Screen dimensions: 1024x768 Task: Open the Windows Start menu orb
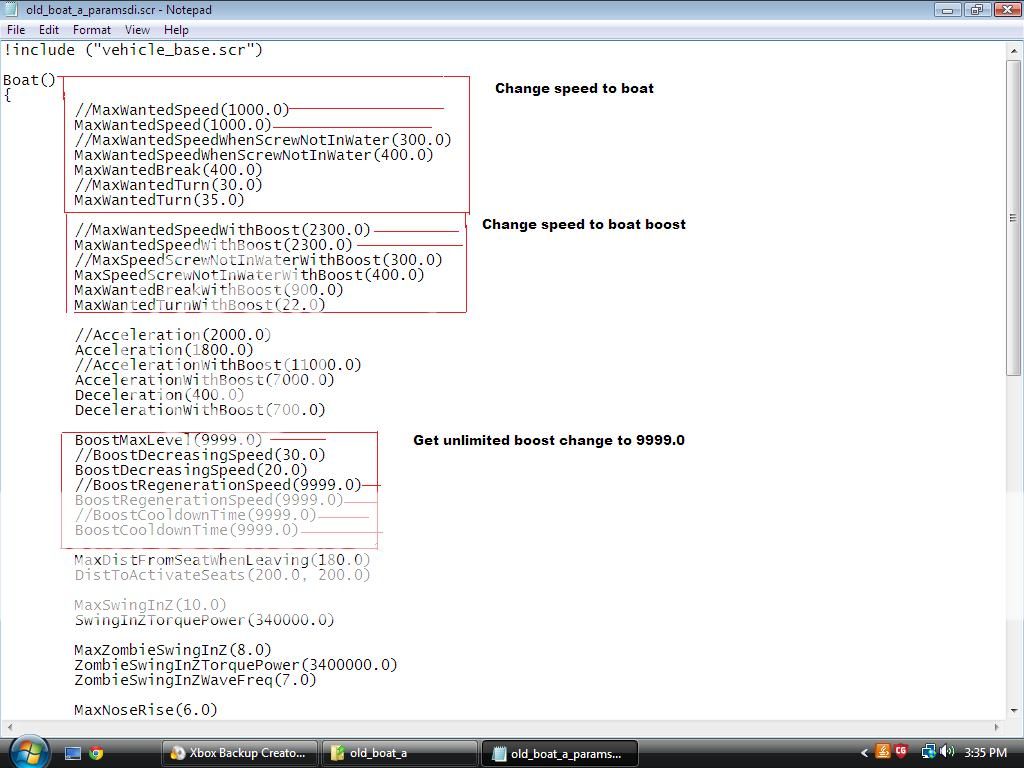click(x=27, y=751)
